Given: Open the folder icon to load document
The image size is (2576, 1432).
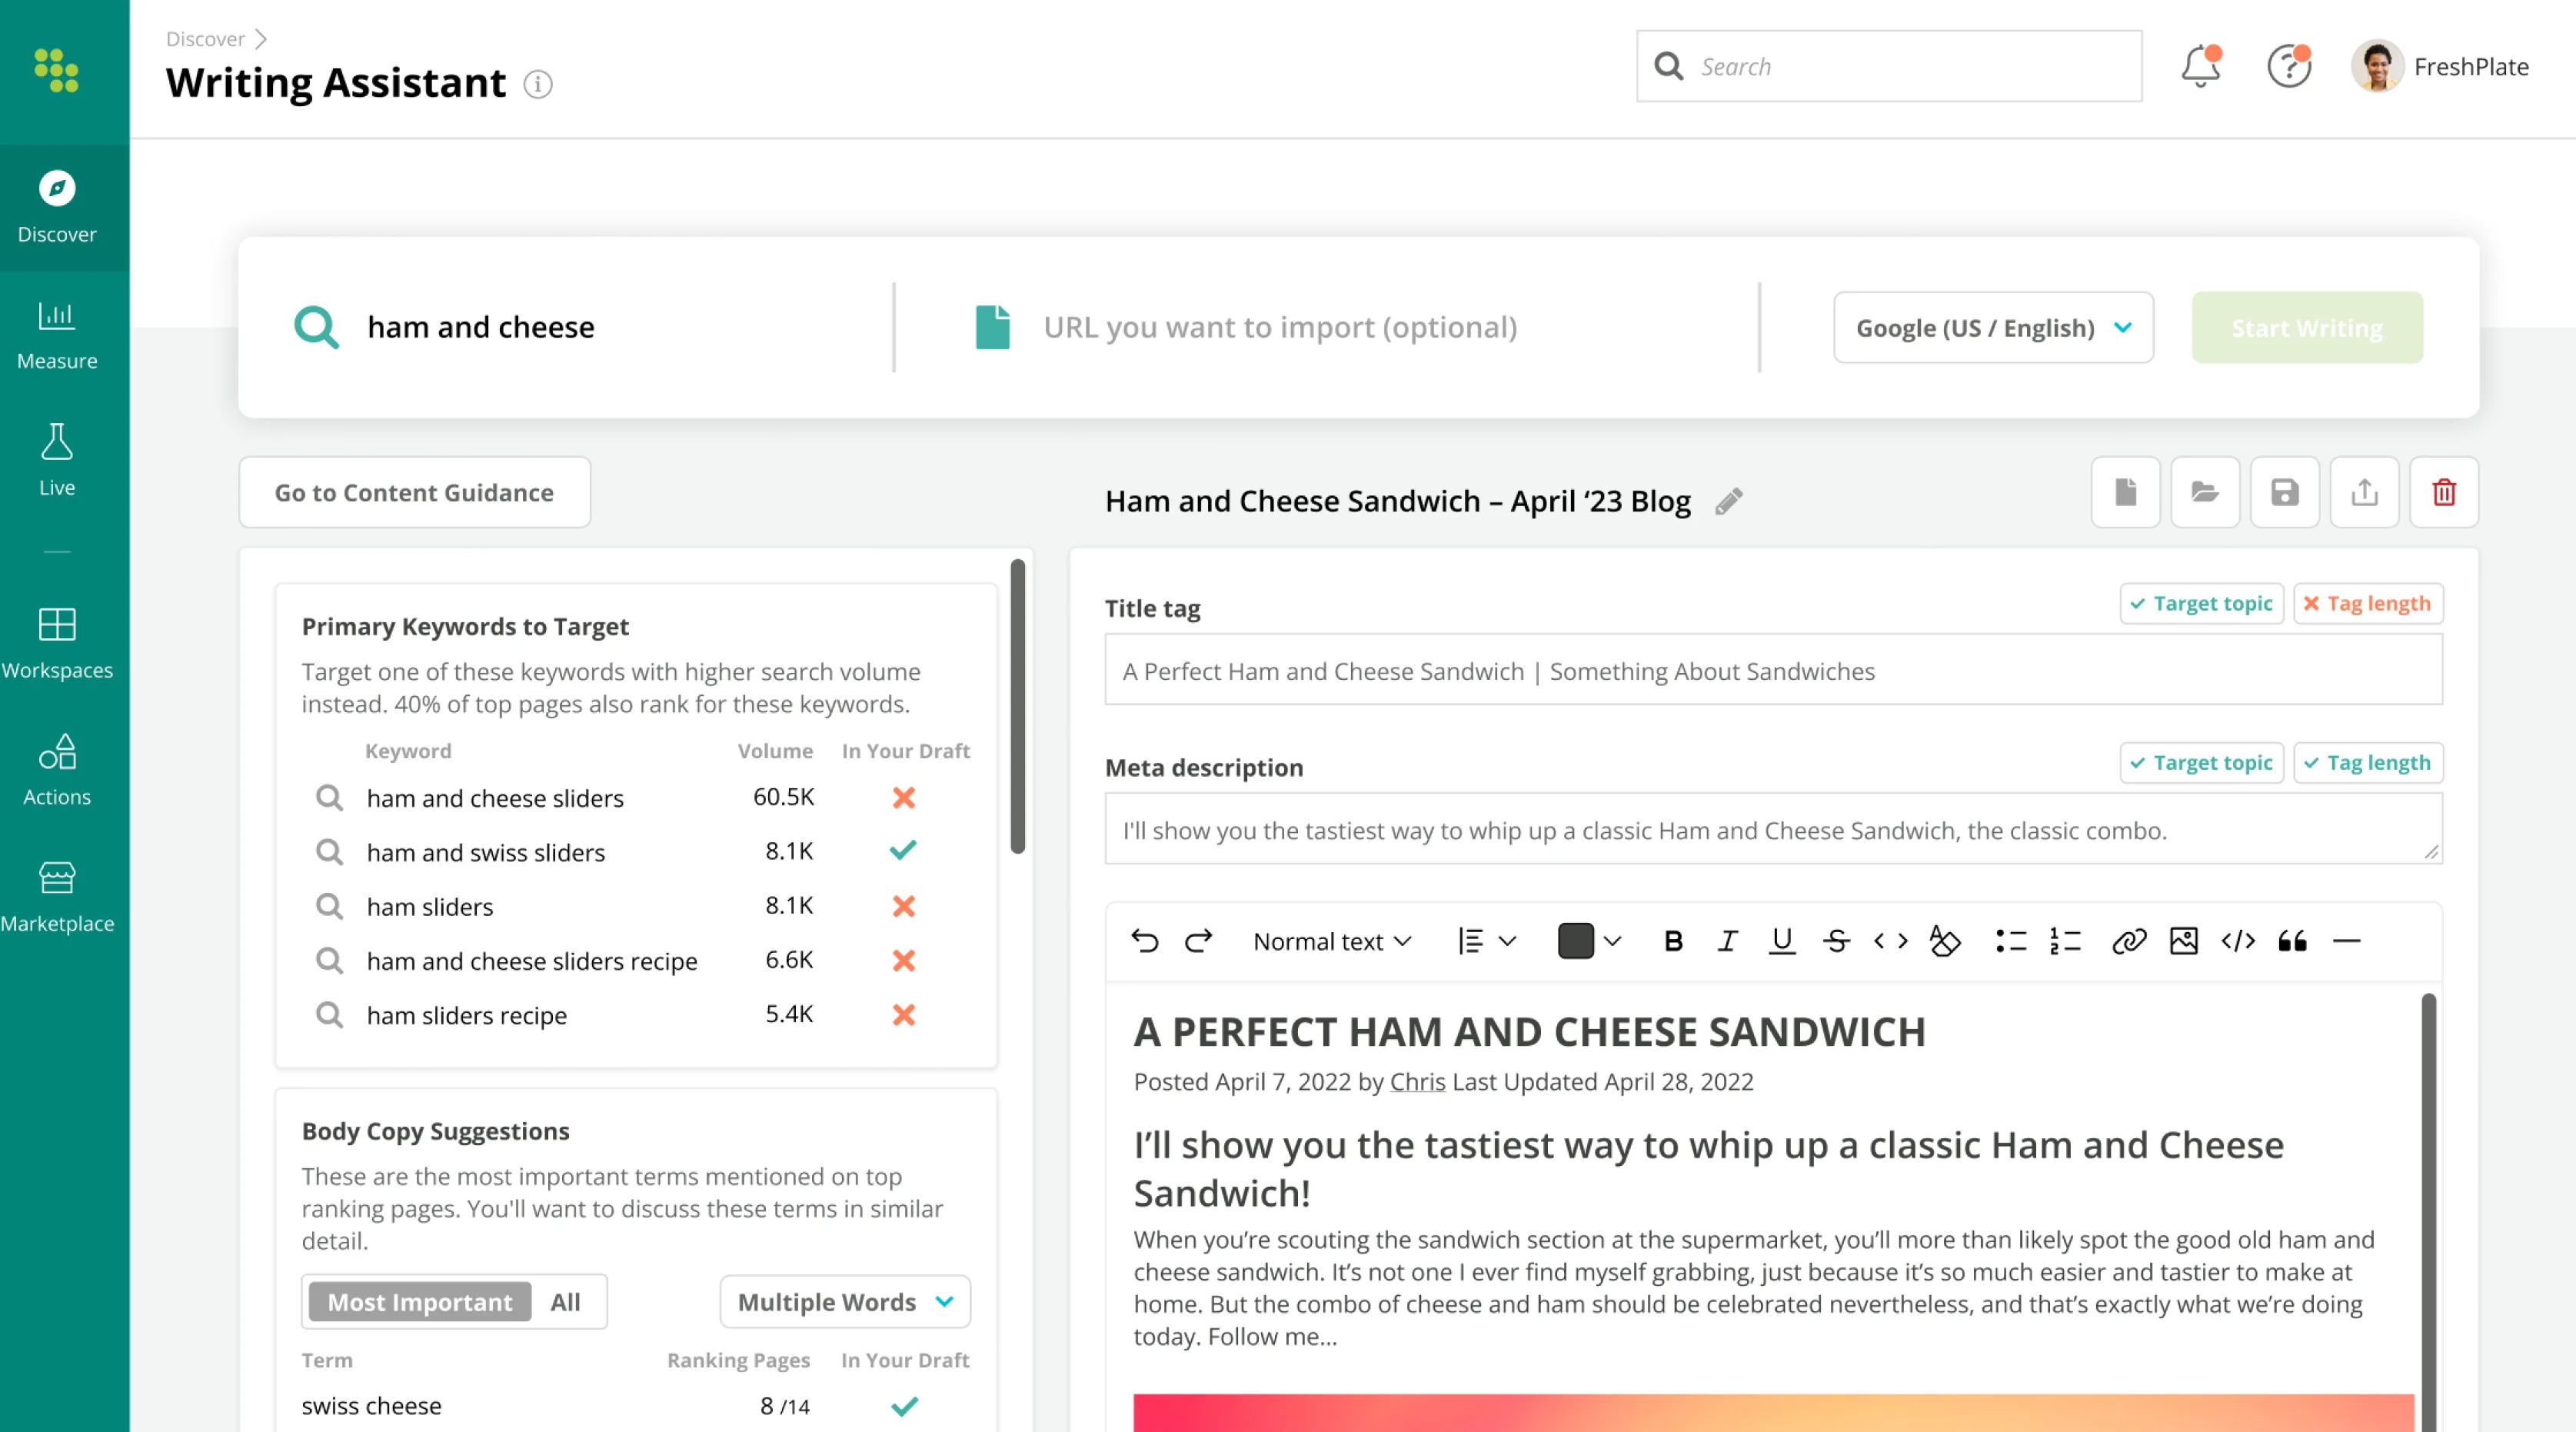Looking at the screenshot, I should coord(2204,492).
